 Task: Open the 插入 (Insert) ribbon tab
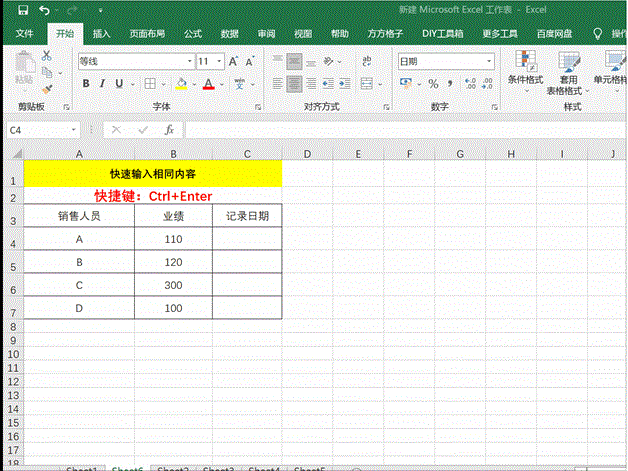(101, 33)
